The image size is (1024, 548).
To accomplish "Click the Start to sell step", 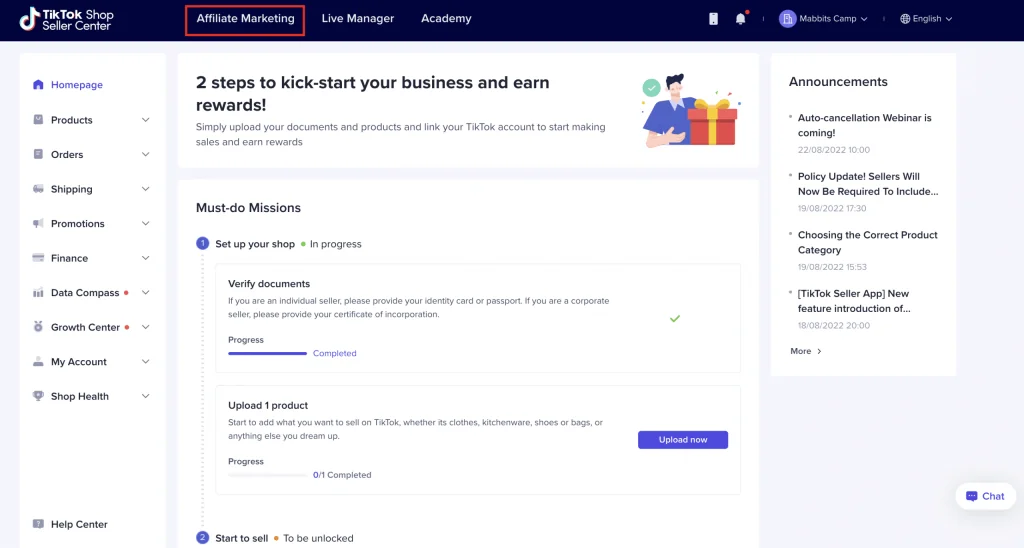I will coord(242,538).
